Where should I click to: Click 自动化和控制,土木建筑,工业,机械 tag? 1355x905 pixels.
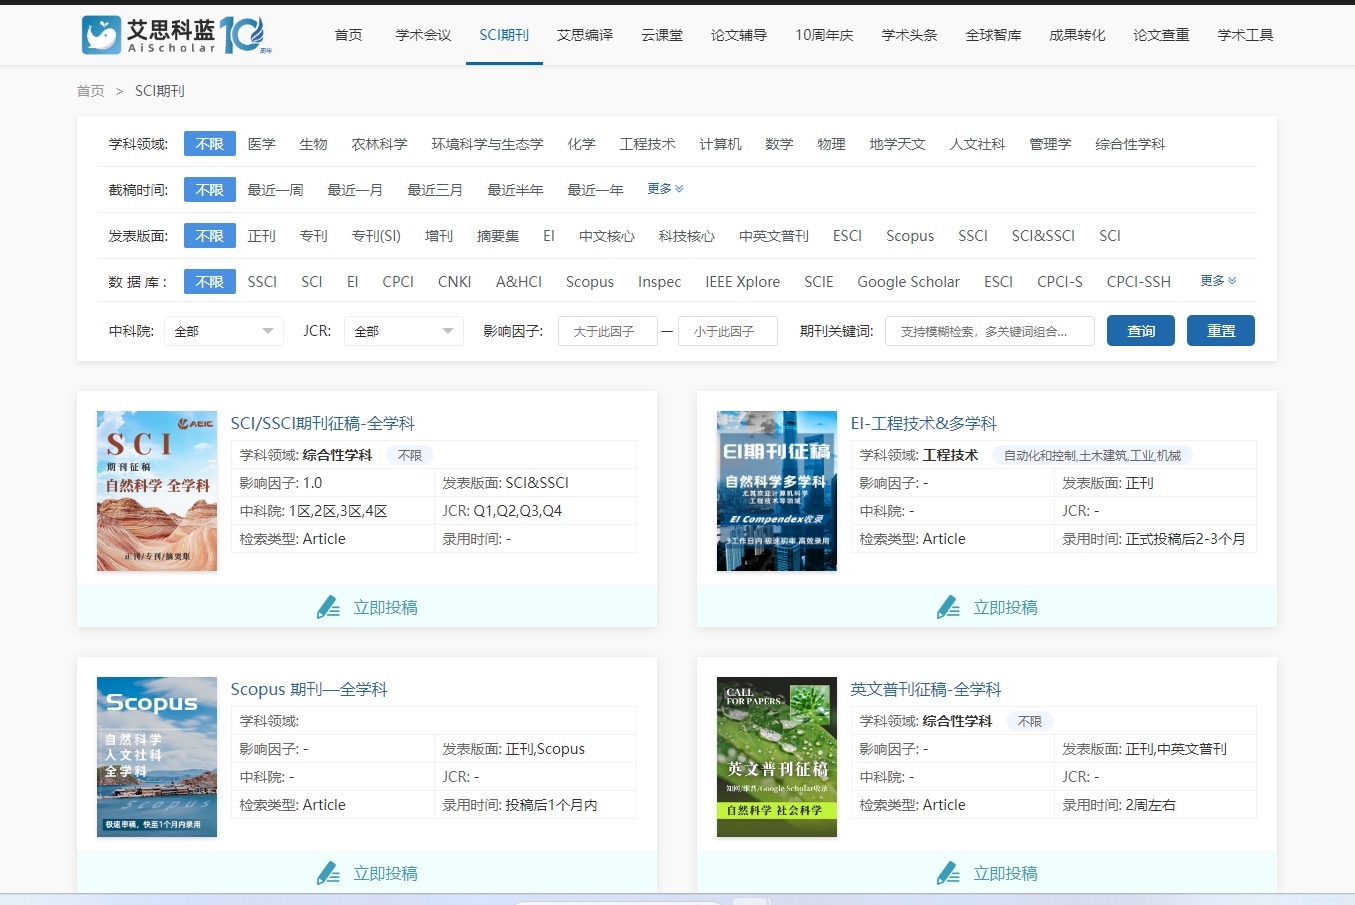point(1092,456)
